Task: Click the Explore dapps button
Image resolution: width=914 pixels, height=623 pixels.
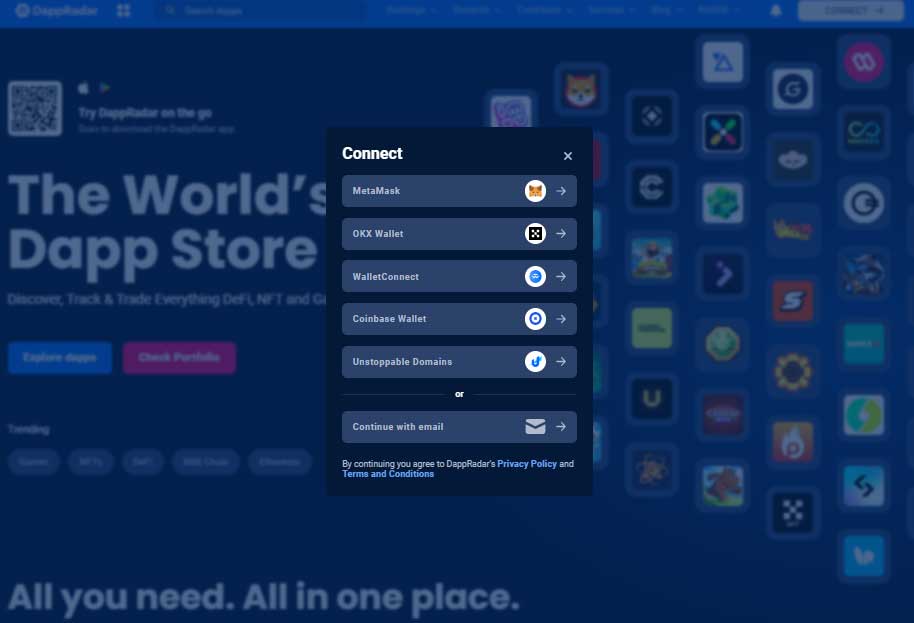Action: (60, 357)
